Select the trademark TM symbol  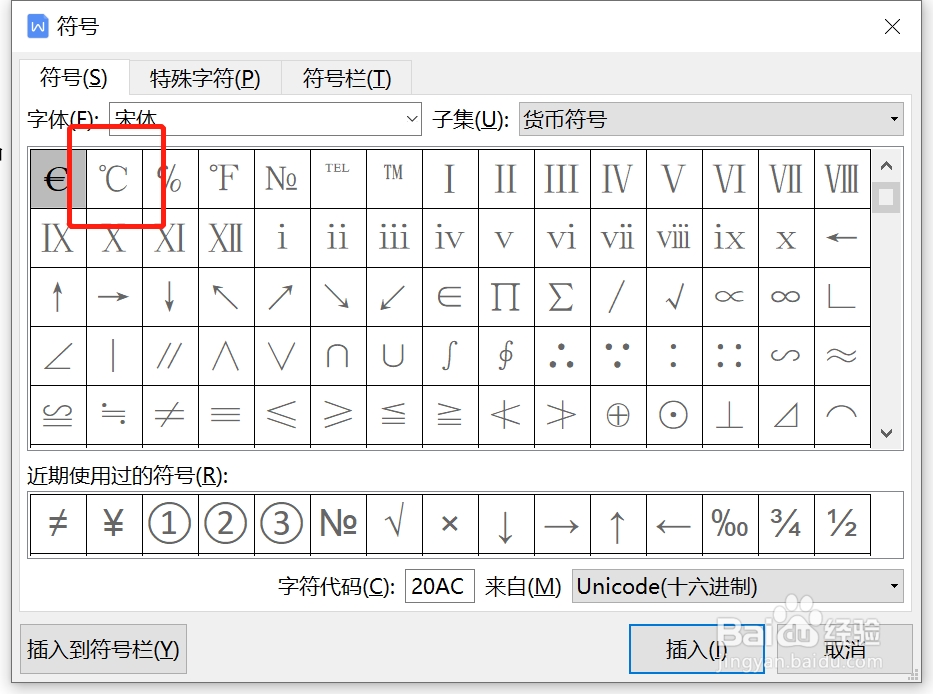click(x=393, y=179)
